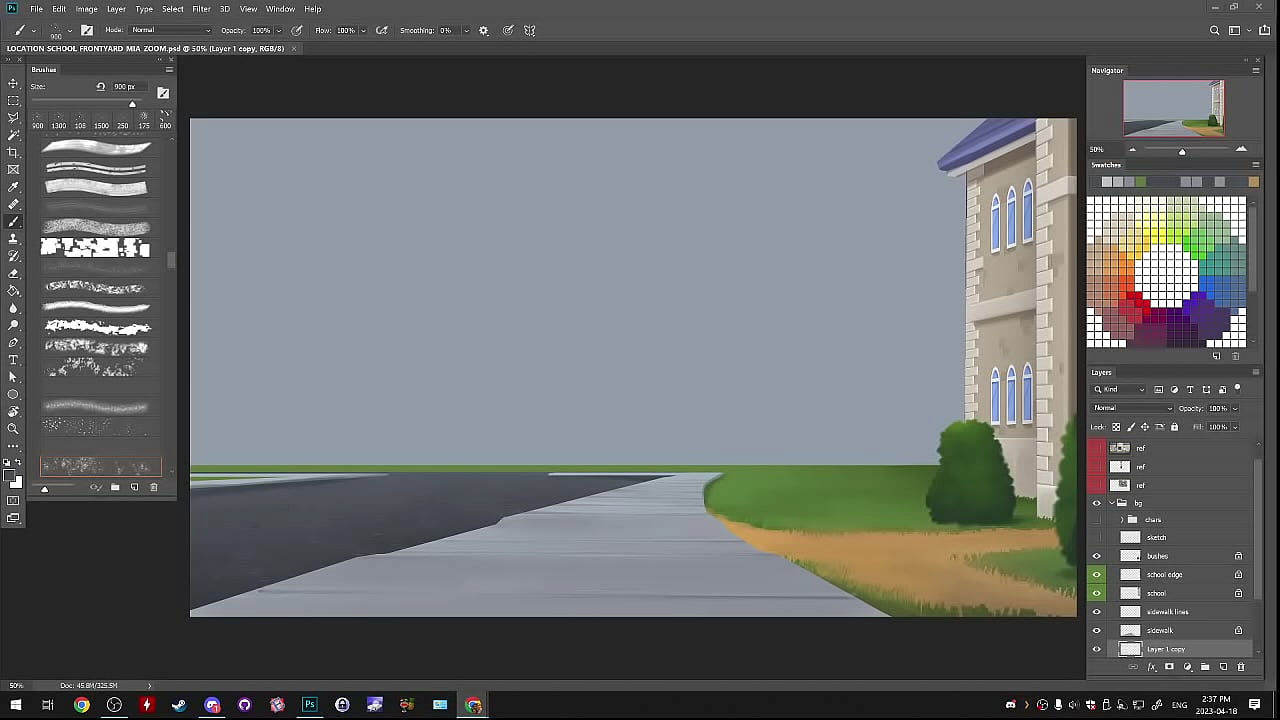Hide the bushes layer

point(1097,556)
